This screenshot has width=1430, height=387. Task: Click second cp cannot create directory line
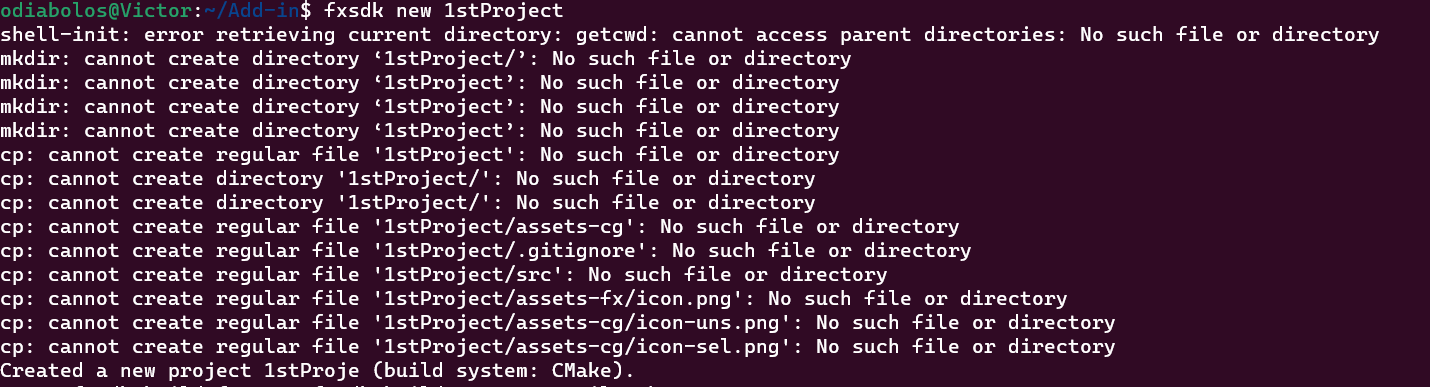(x=408, y=203)
